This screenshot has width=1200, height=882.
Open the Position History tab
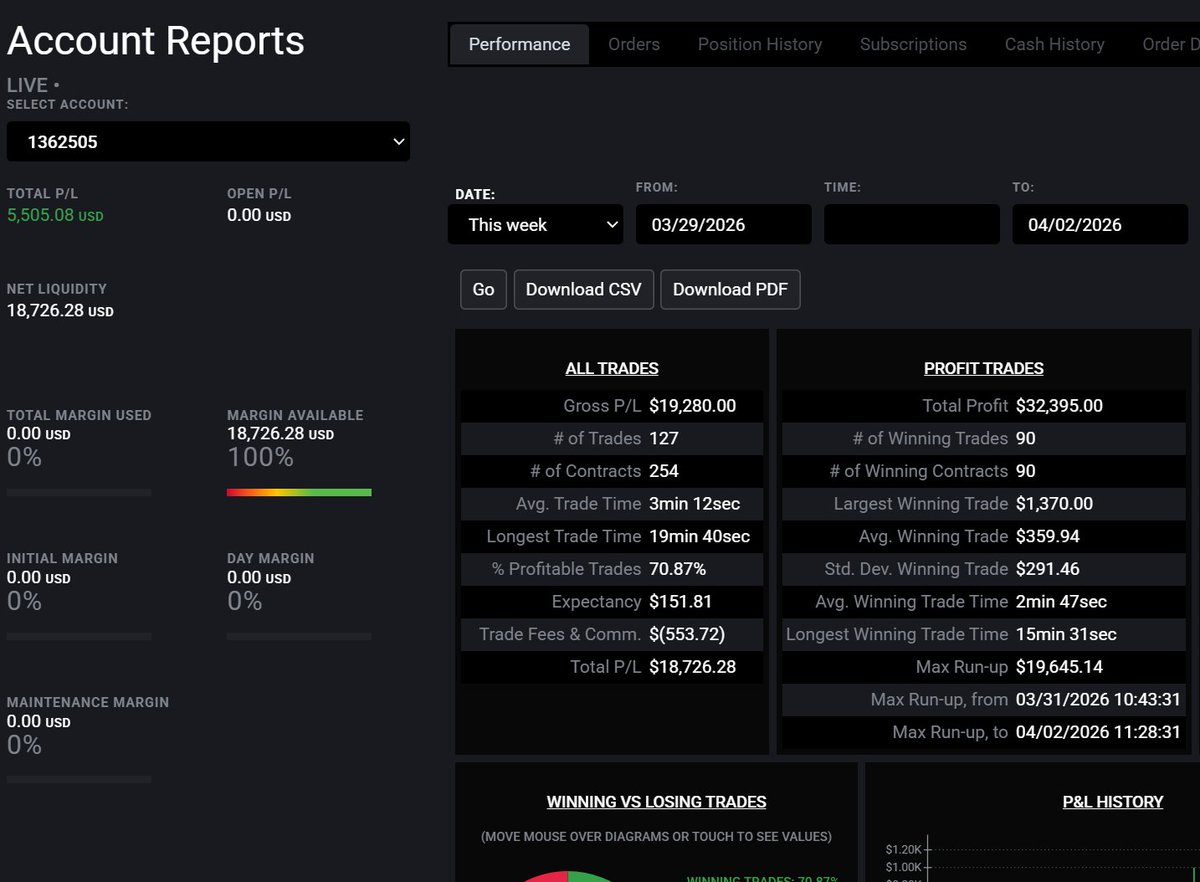760,44
